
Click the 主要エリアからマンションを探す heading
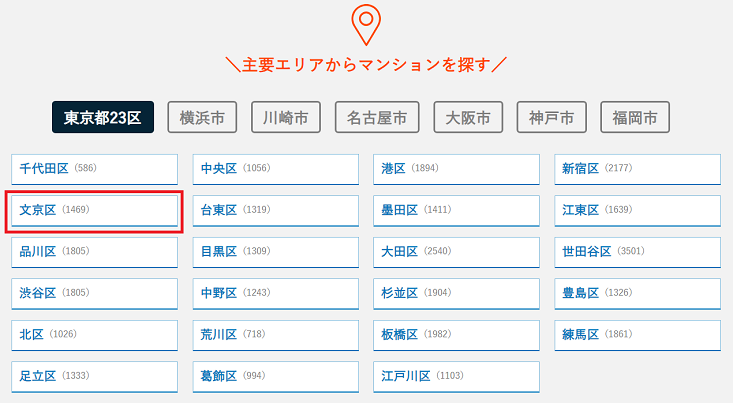coord(366,65)
